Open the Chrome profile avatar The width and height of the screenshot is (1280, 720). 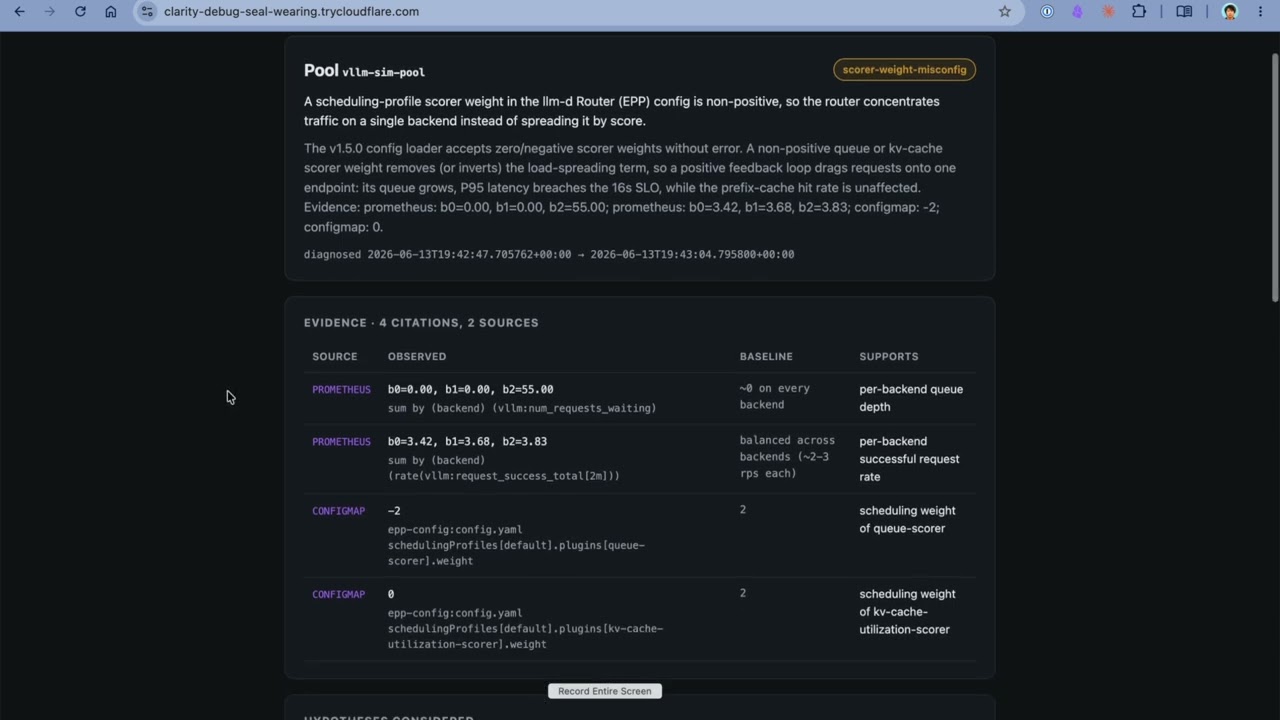tap(1230, 11)
